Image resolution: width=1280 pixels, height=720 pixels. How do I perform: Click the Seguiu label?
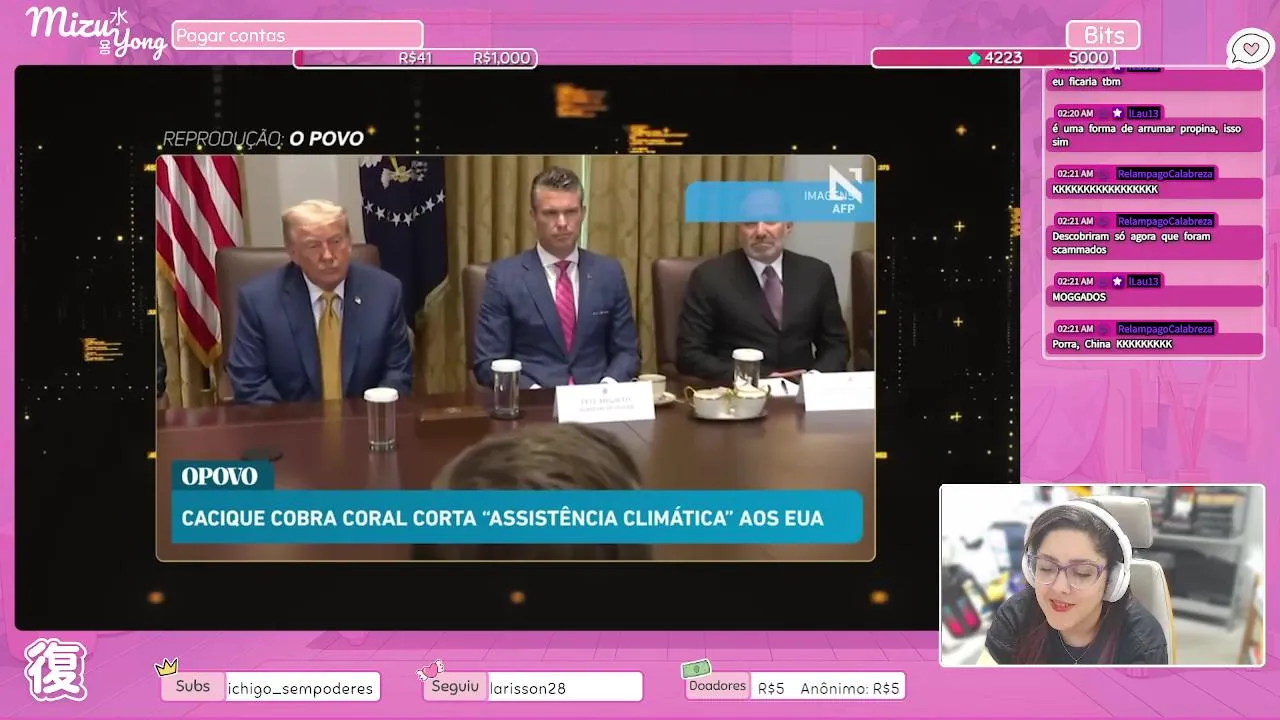[455, 687]
